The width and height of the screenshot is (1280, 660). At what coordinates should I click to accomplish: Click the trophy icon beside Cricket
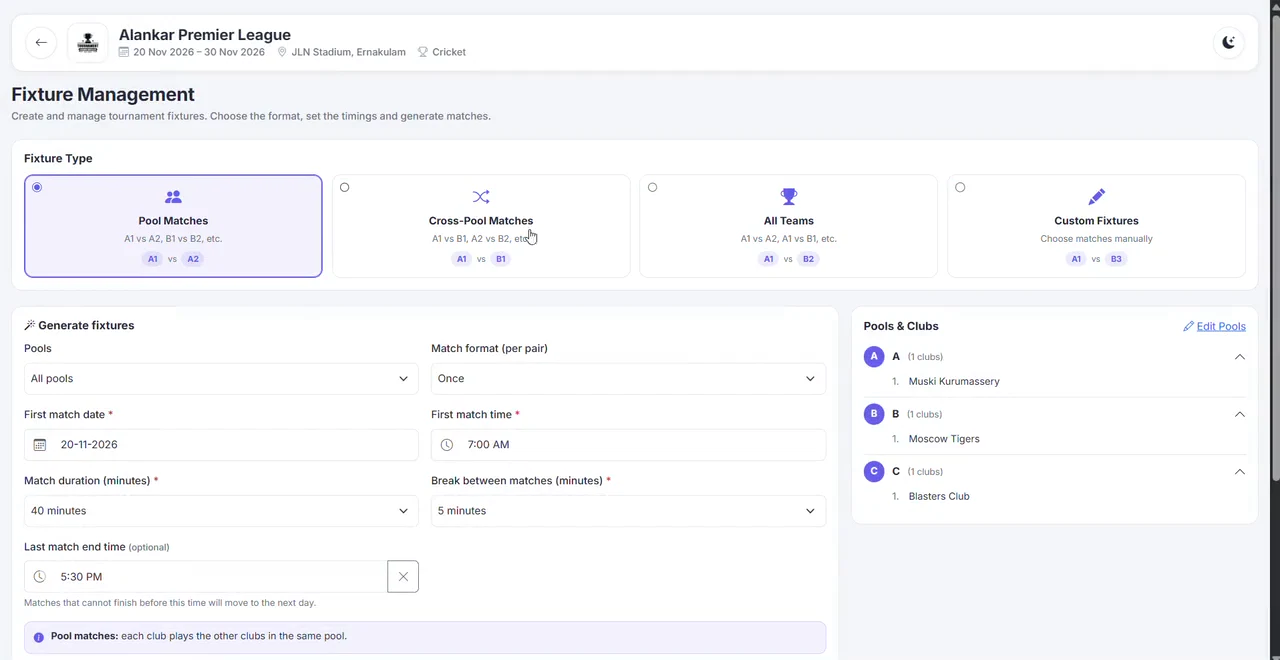423,52
